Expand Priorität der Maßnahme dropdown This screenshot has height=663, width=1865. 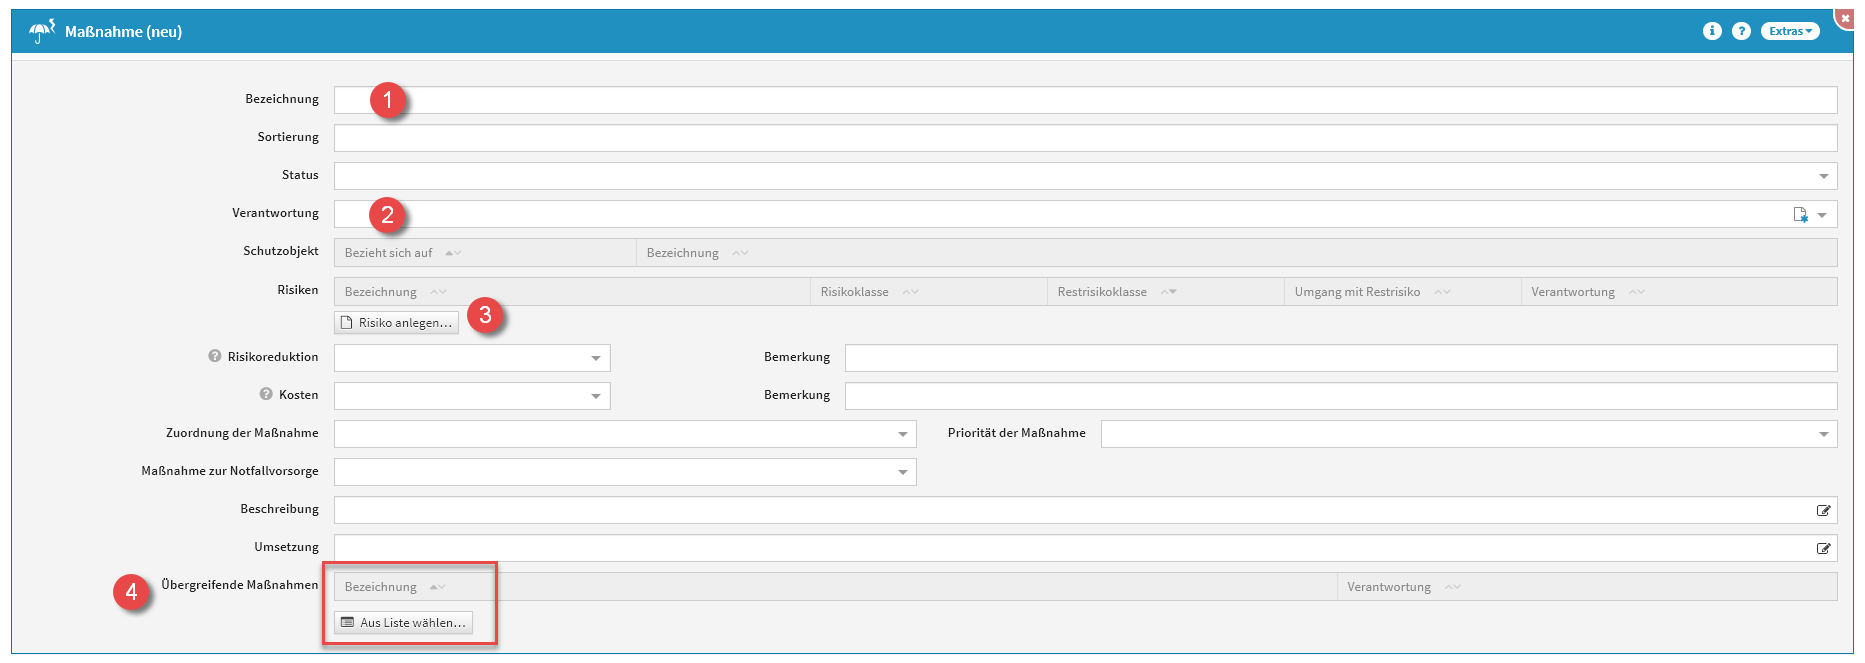click(x=1823, y=434)
